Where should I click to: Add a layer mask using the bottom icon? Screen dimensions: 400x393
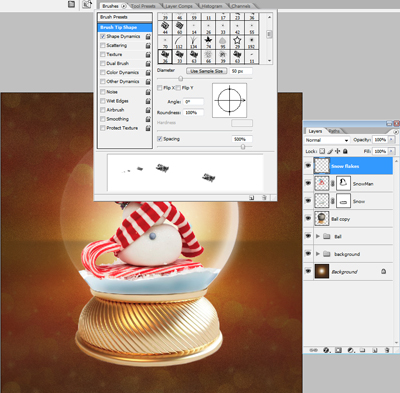tap(338, 350)
